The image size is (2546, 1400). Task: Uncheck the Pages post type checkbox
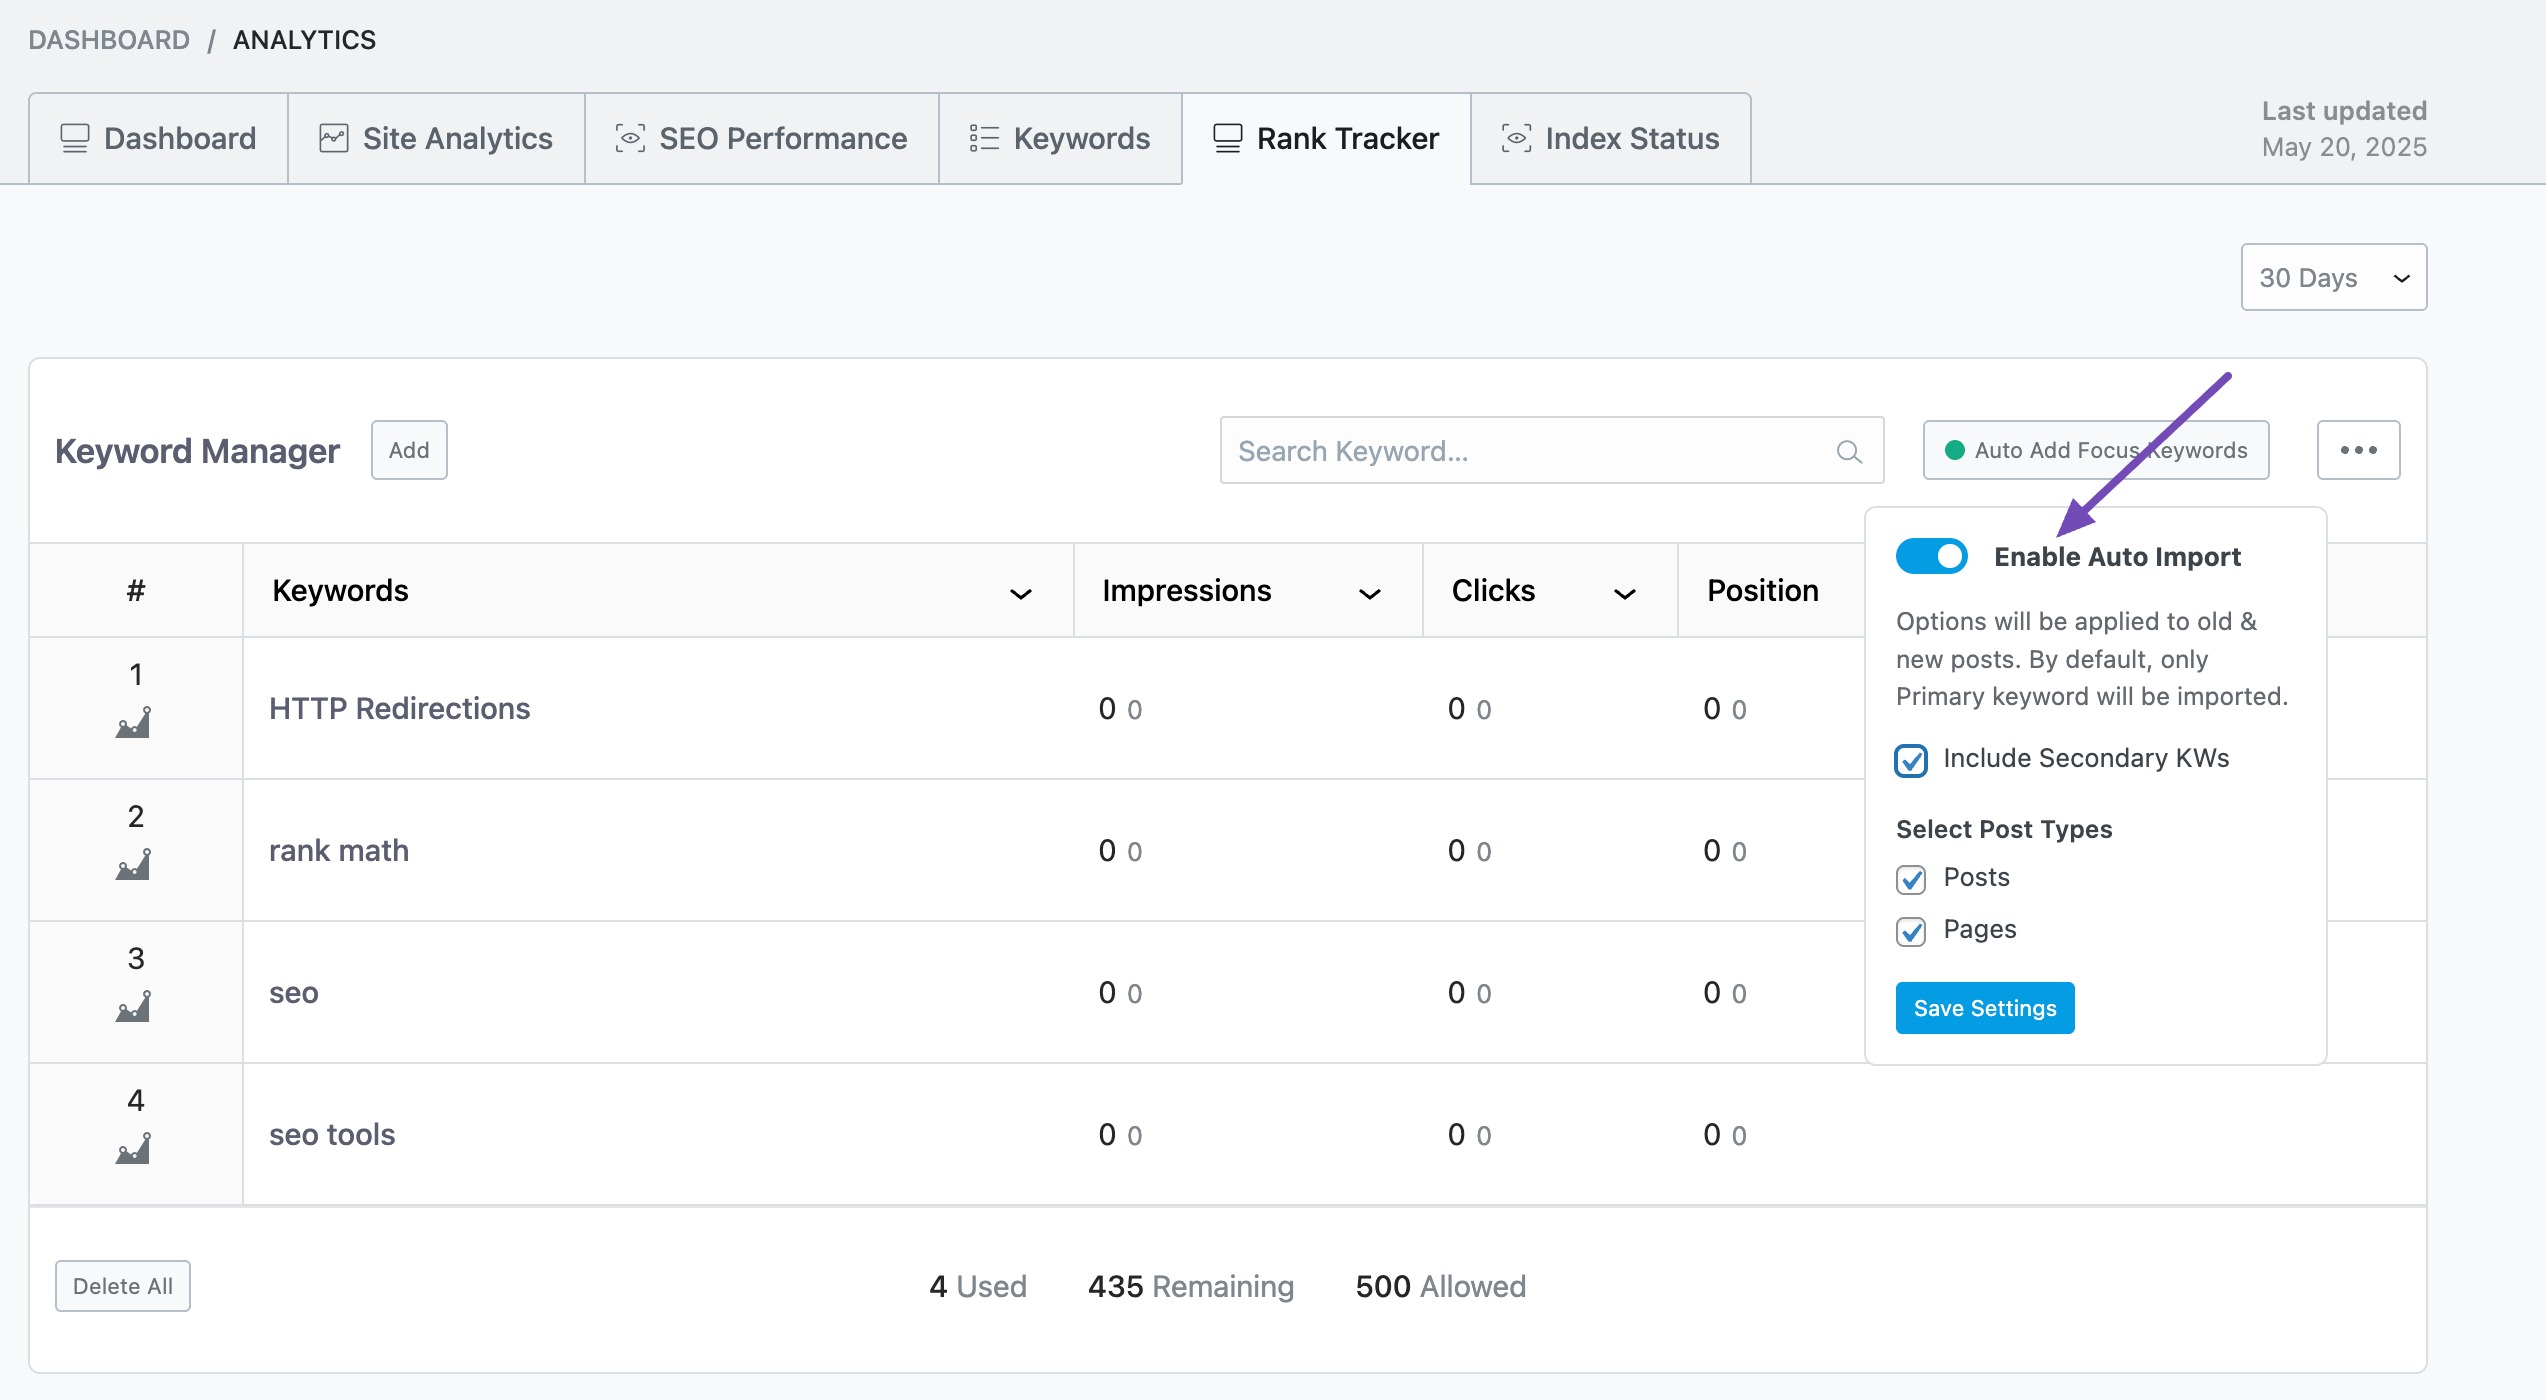1911,931
